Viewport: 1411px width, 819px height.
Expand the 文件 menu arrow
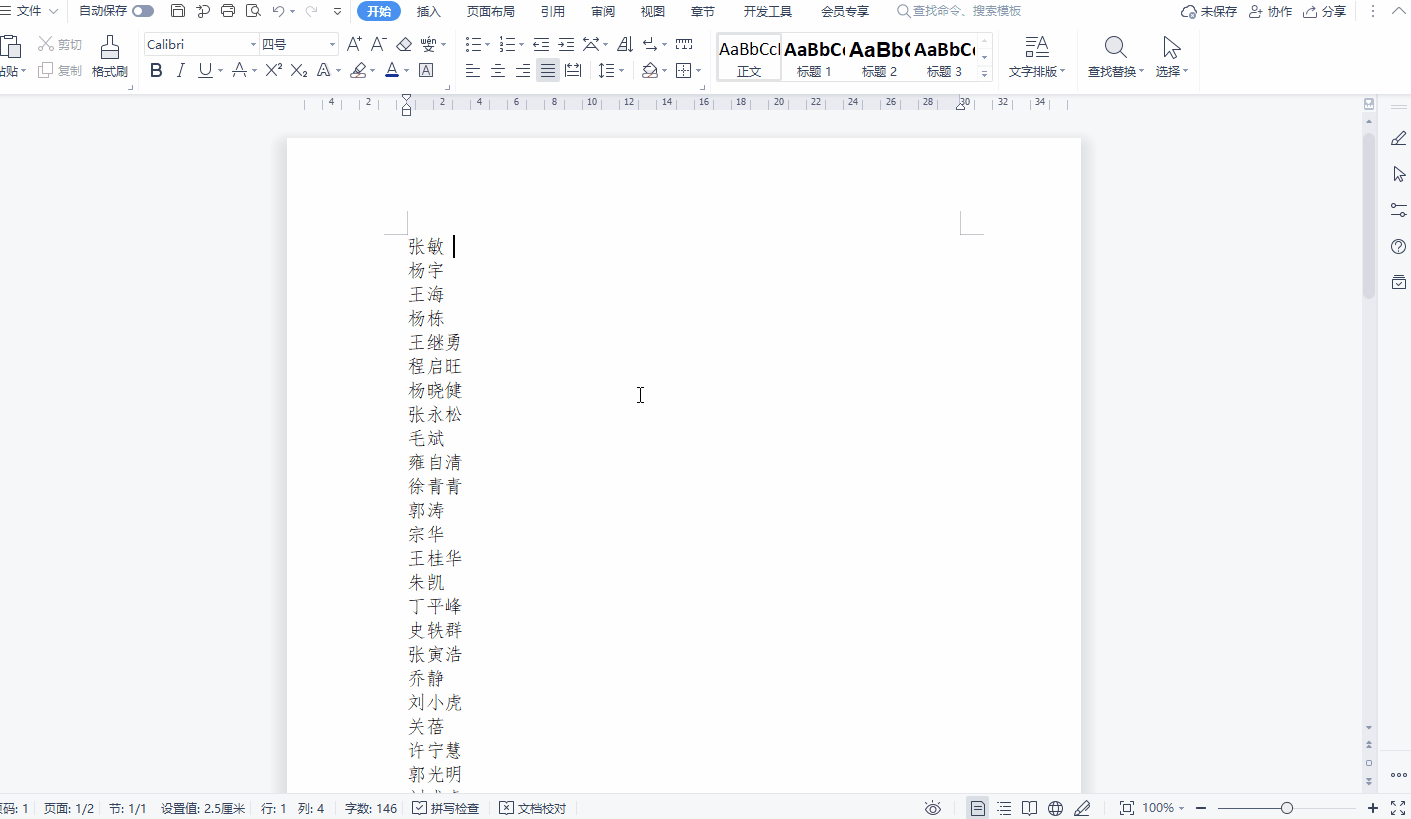pos(53,12)
